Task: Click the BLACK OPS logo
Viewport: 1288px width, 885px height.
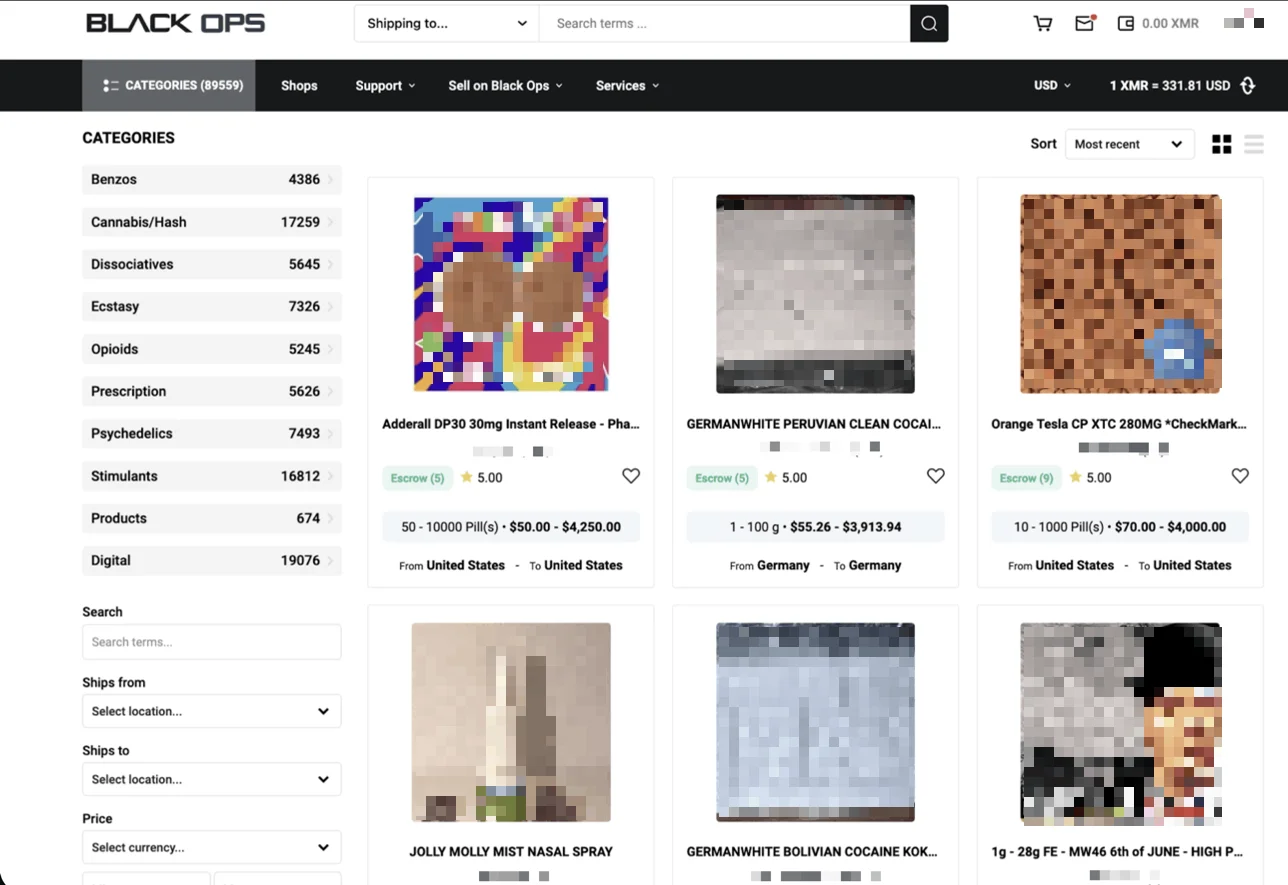Action: click(x=176, y=23)
